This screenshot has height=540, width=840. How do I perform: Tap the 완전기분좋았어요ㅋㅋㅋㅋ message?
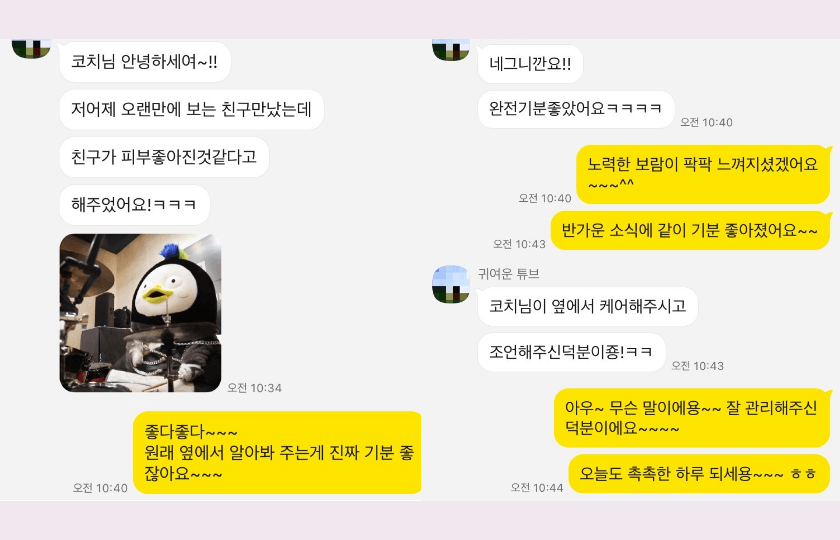pos(575,109)
